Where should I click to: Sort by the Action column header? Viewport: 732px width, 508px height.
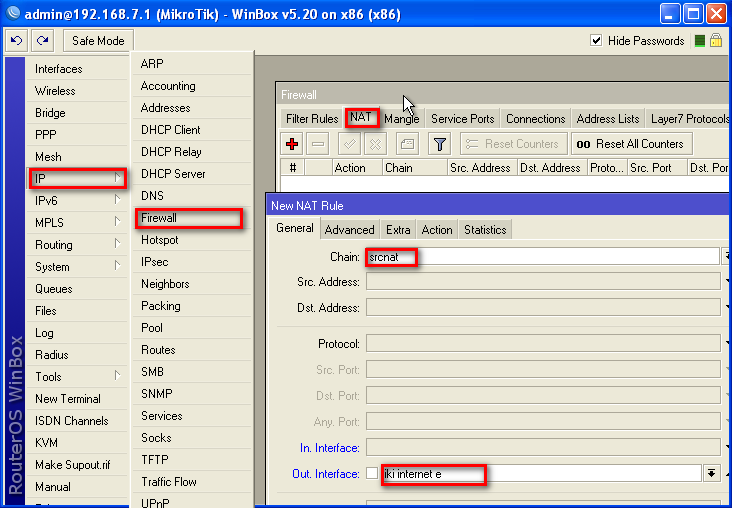point(357,168)
